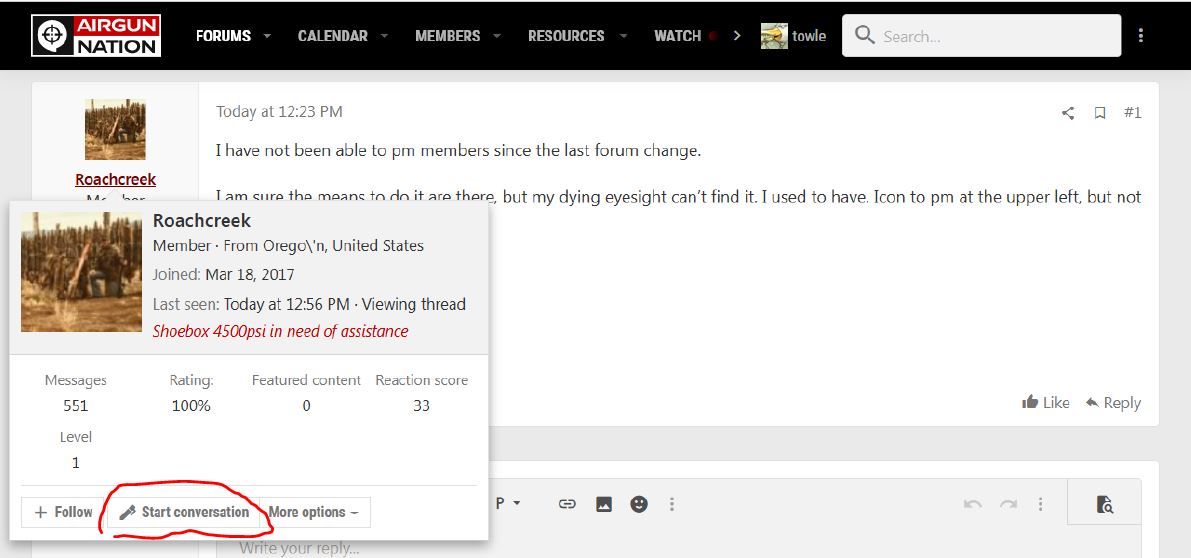Open the Shoebox 4500psi in need of assistance thread
This screenshot has width=1191, height=558.
pyautogui.click(x=280, y=331)
